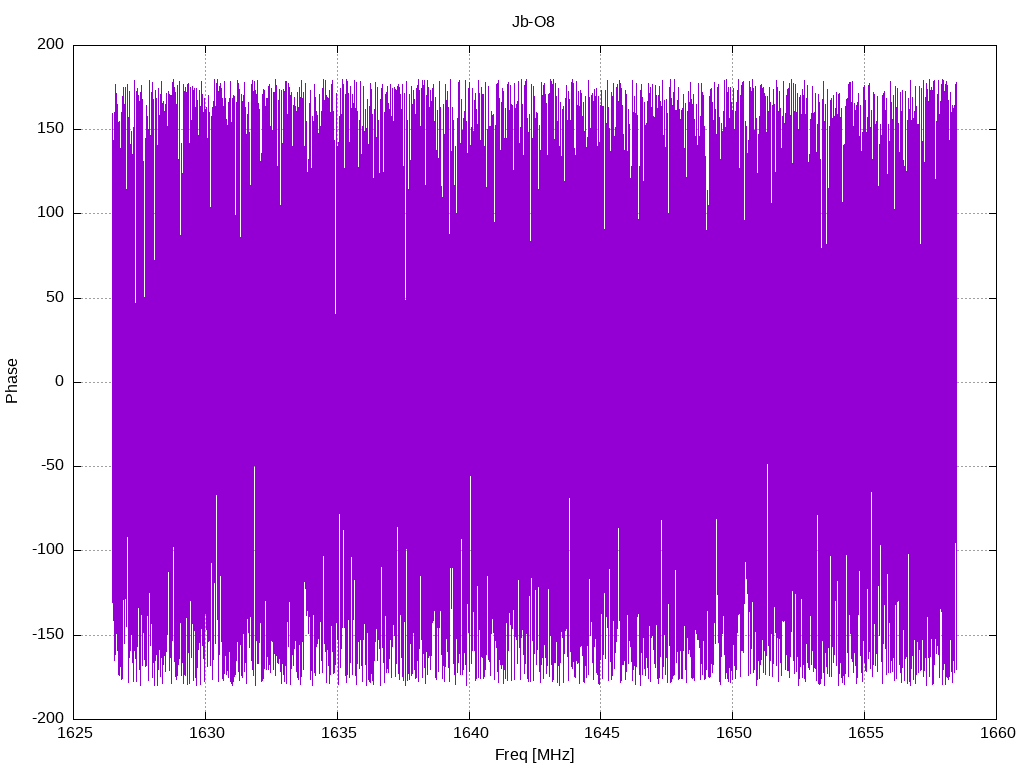Click x-axis tick label 1650
Image resolution: width=1024 pixels, height=768 pixels.
[x=733, y=733]
